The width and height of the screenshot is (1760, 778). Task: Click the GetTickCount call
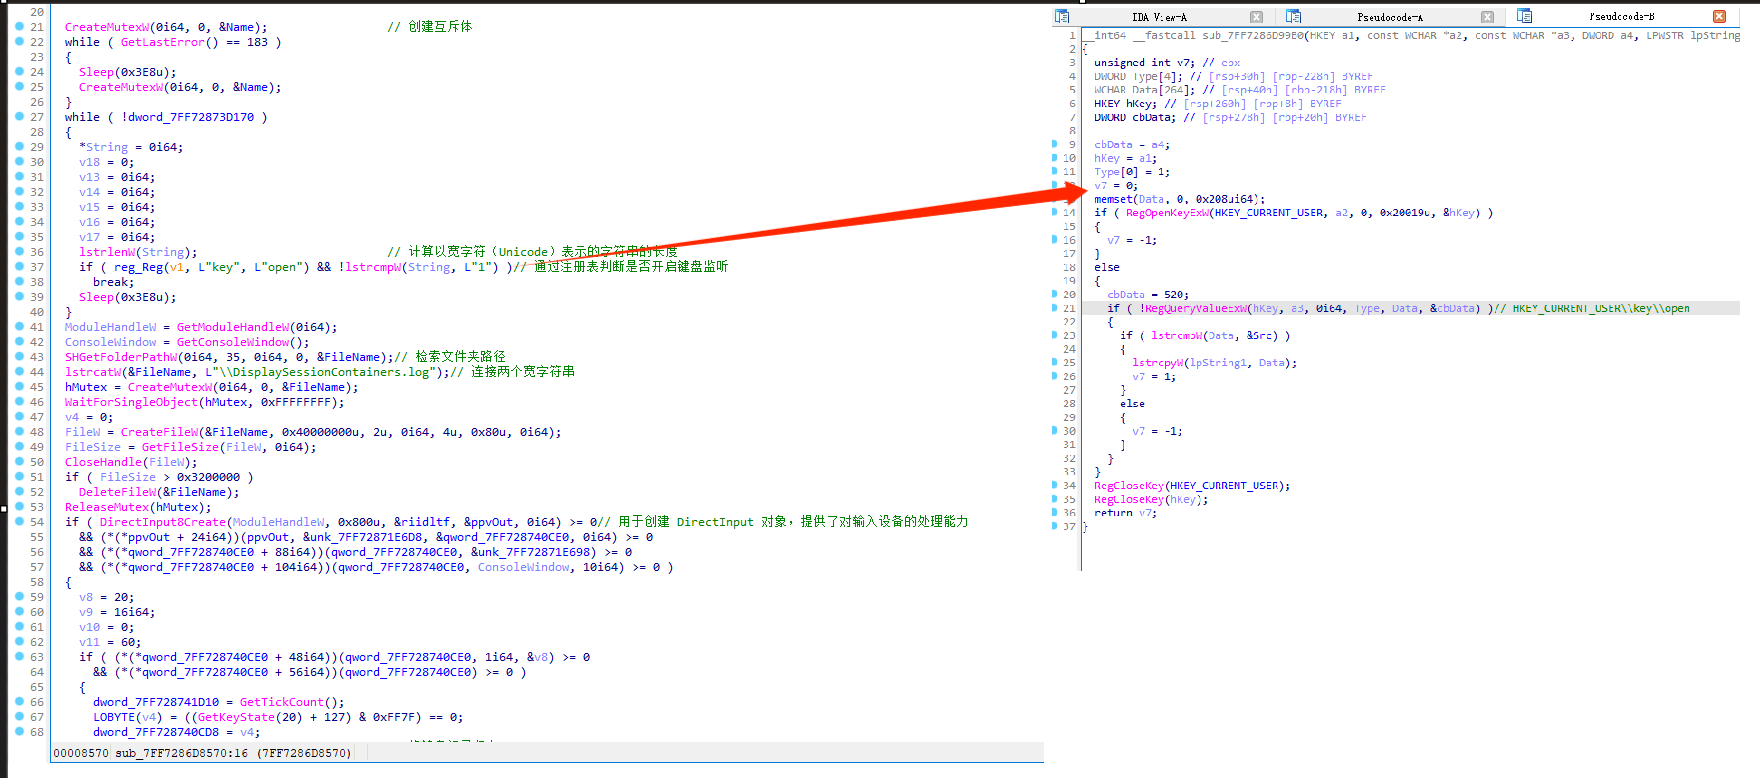point(282,702)
